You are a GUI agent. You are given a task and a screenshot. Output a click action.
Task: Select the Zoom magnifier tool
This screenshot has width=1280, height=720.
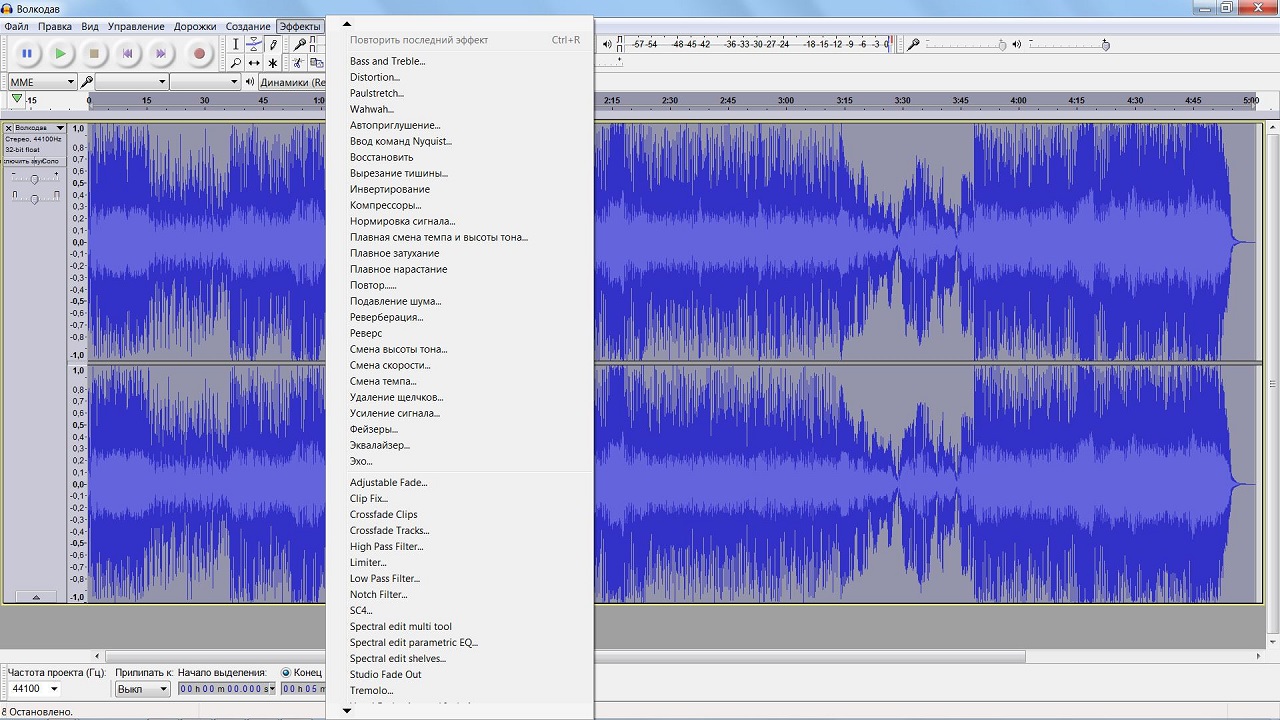pyautogui.click(x=235, y=63)
